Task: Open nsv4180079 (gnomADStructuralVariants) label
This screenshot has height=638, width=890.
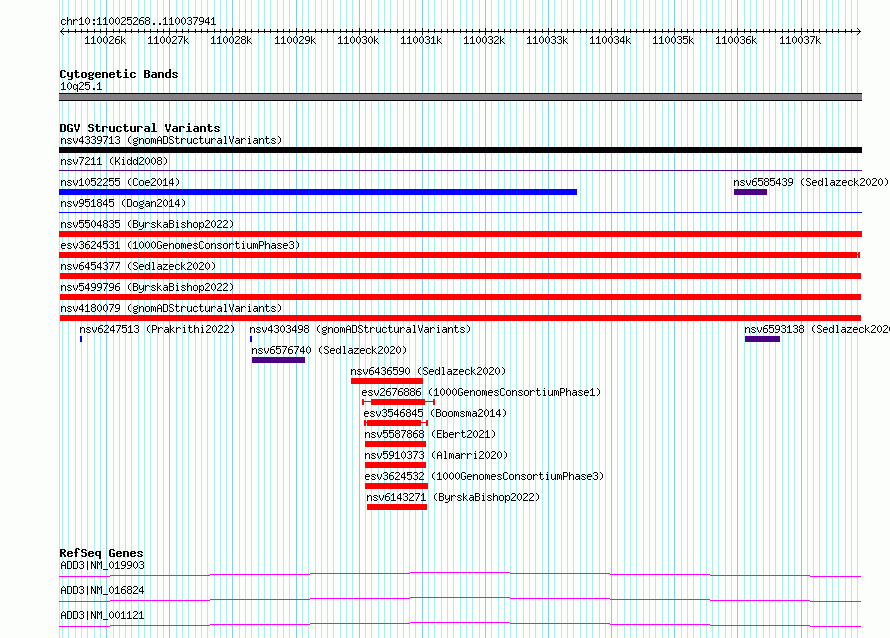Action: (171, 308)
